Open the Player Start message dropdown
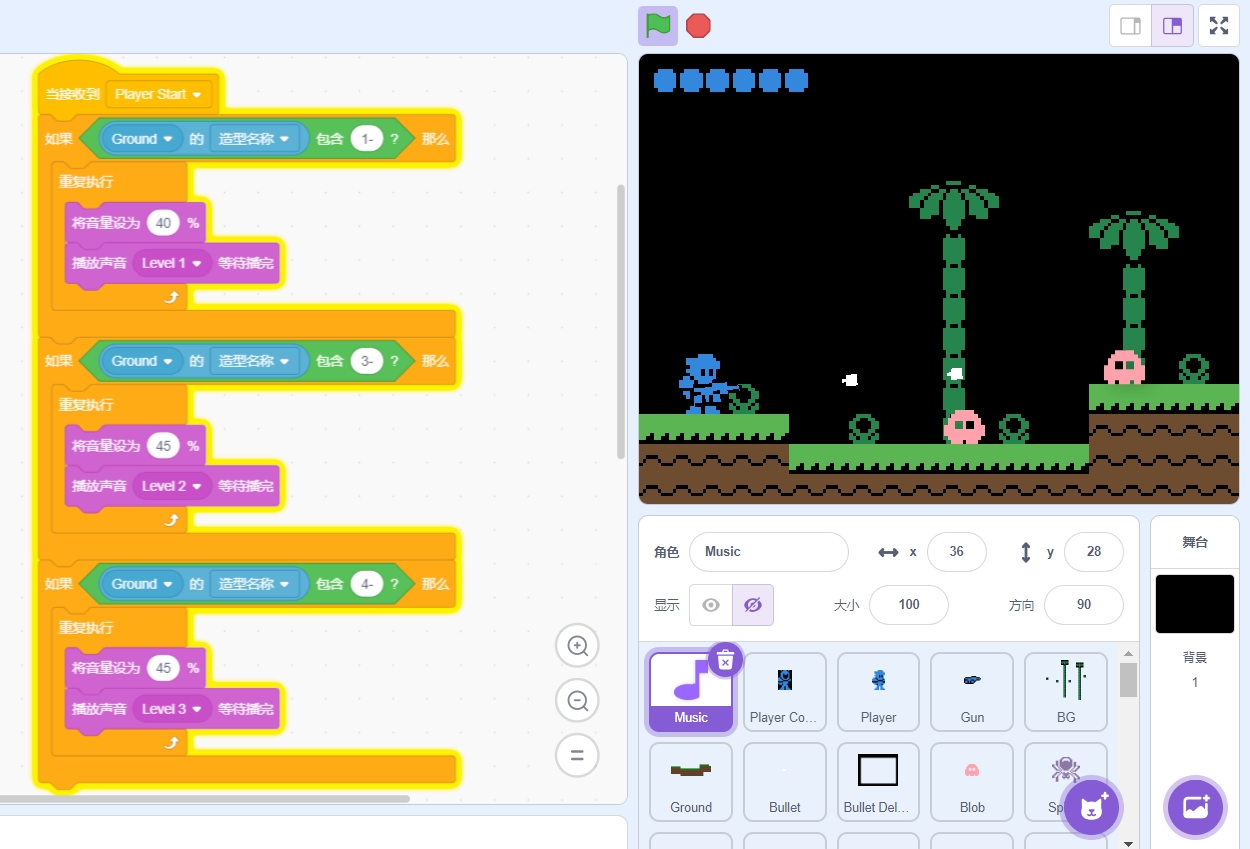 159,94
